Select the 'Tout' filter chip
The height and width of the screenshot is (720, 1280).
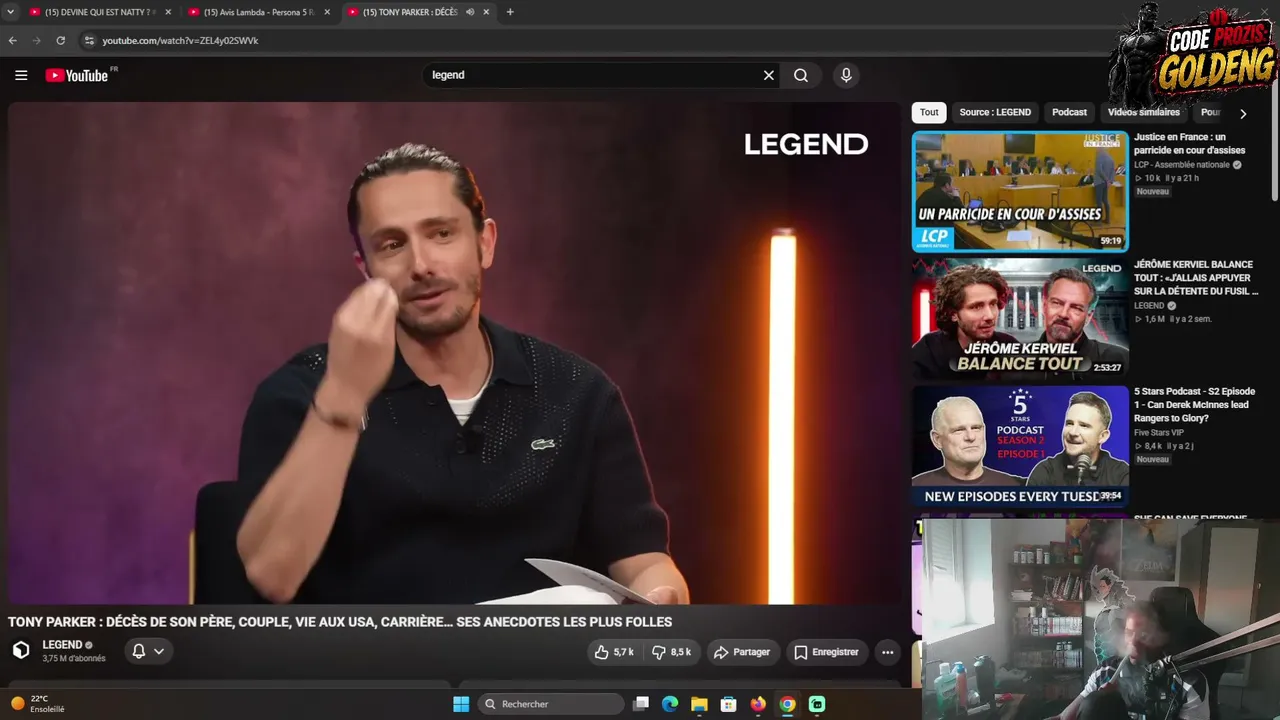pos(929,112)
